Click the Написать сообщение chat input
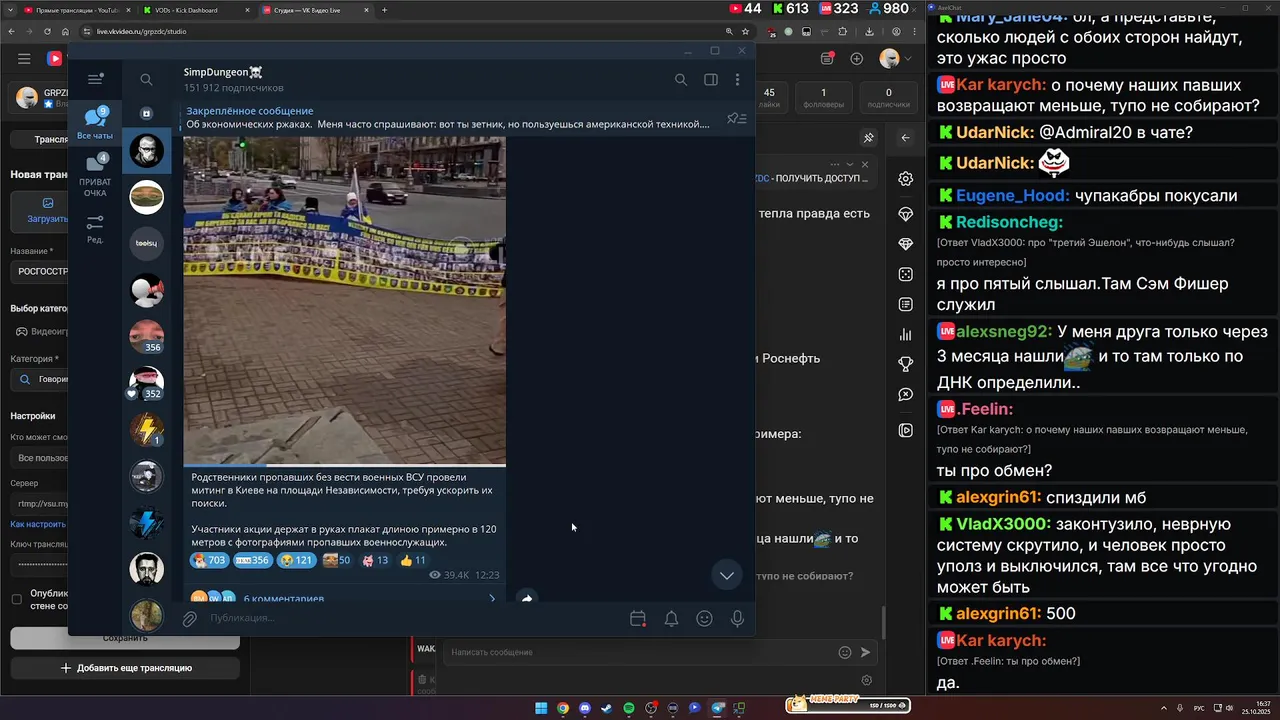 640,652
